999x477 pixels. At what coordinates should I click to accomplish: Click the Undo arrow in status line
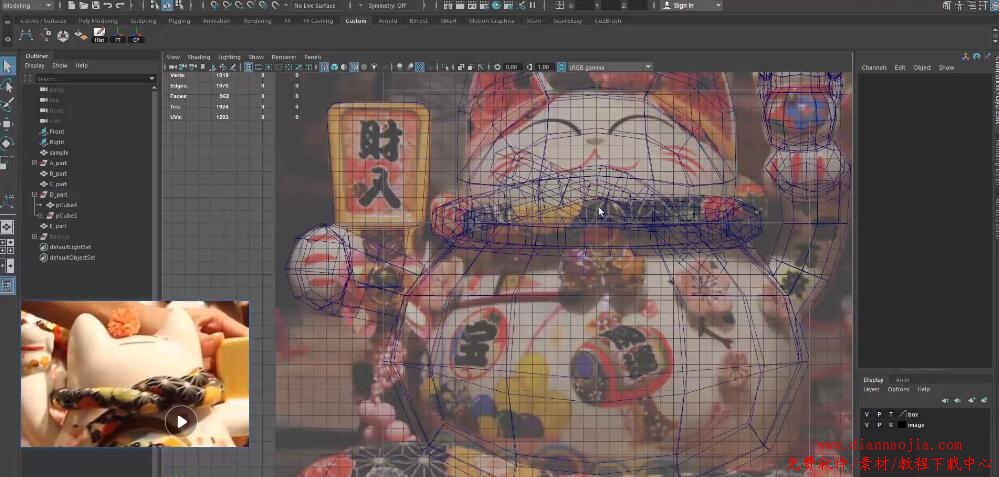pos(106,5)
